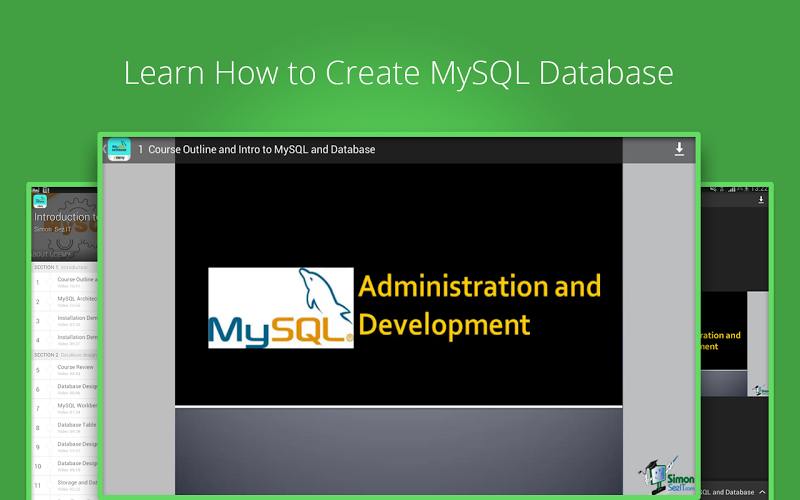Click the SECTION 2 Database design header
Screen dimensions: 800x500
tap(64, 355)
